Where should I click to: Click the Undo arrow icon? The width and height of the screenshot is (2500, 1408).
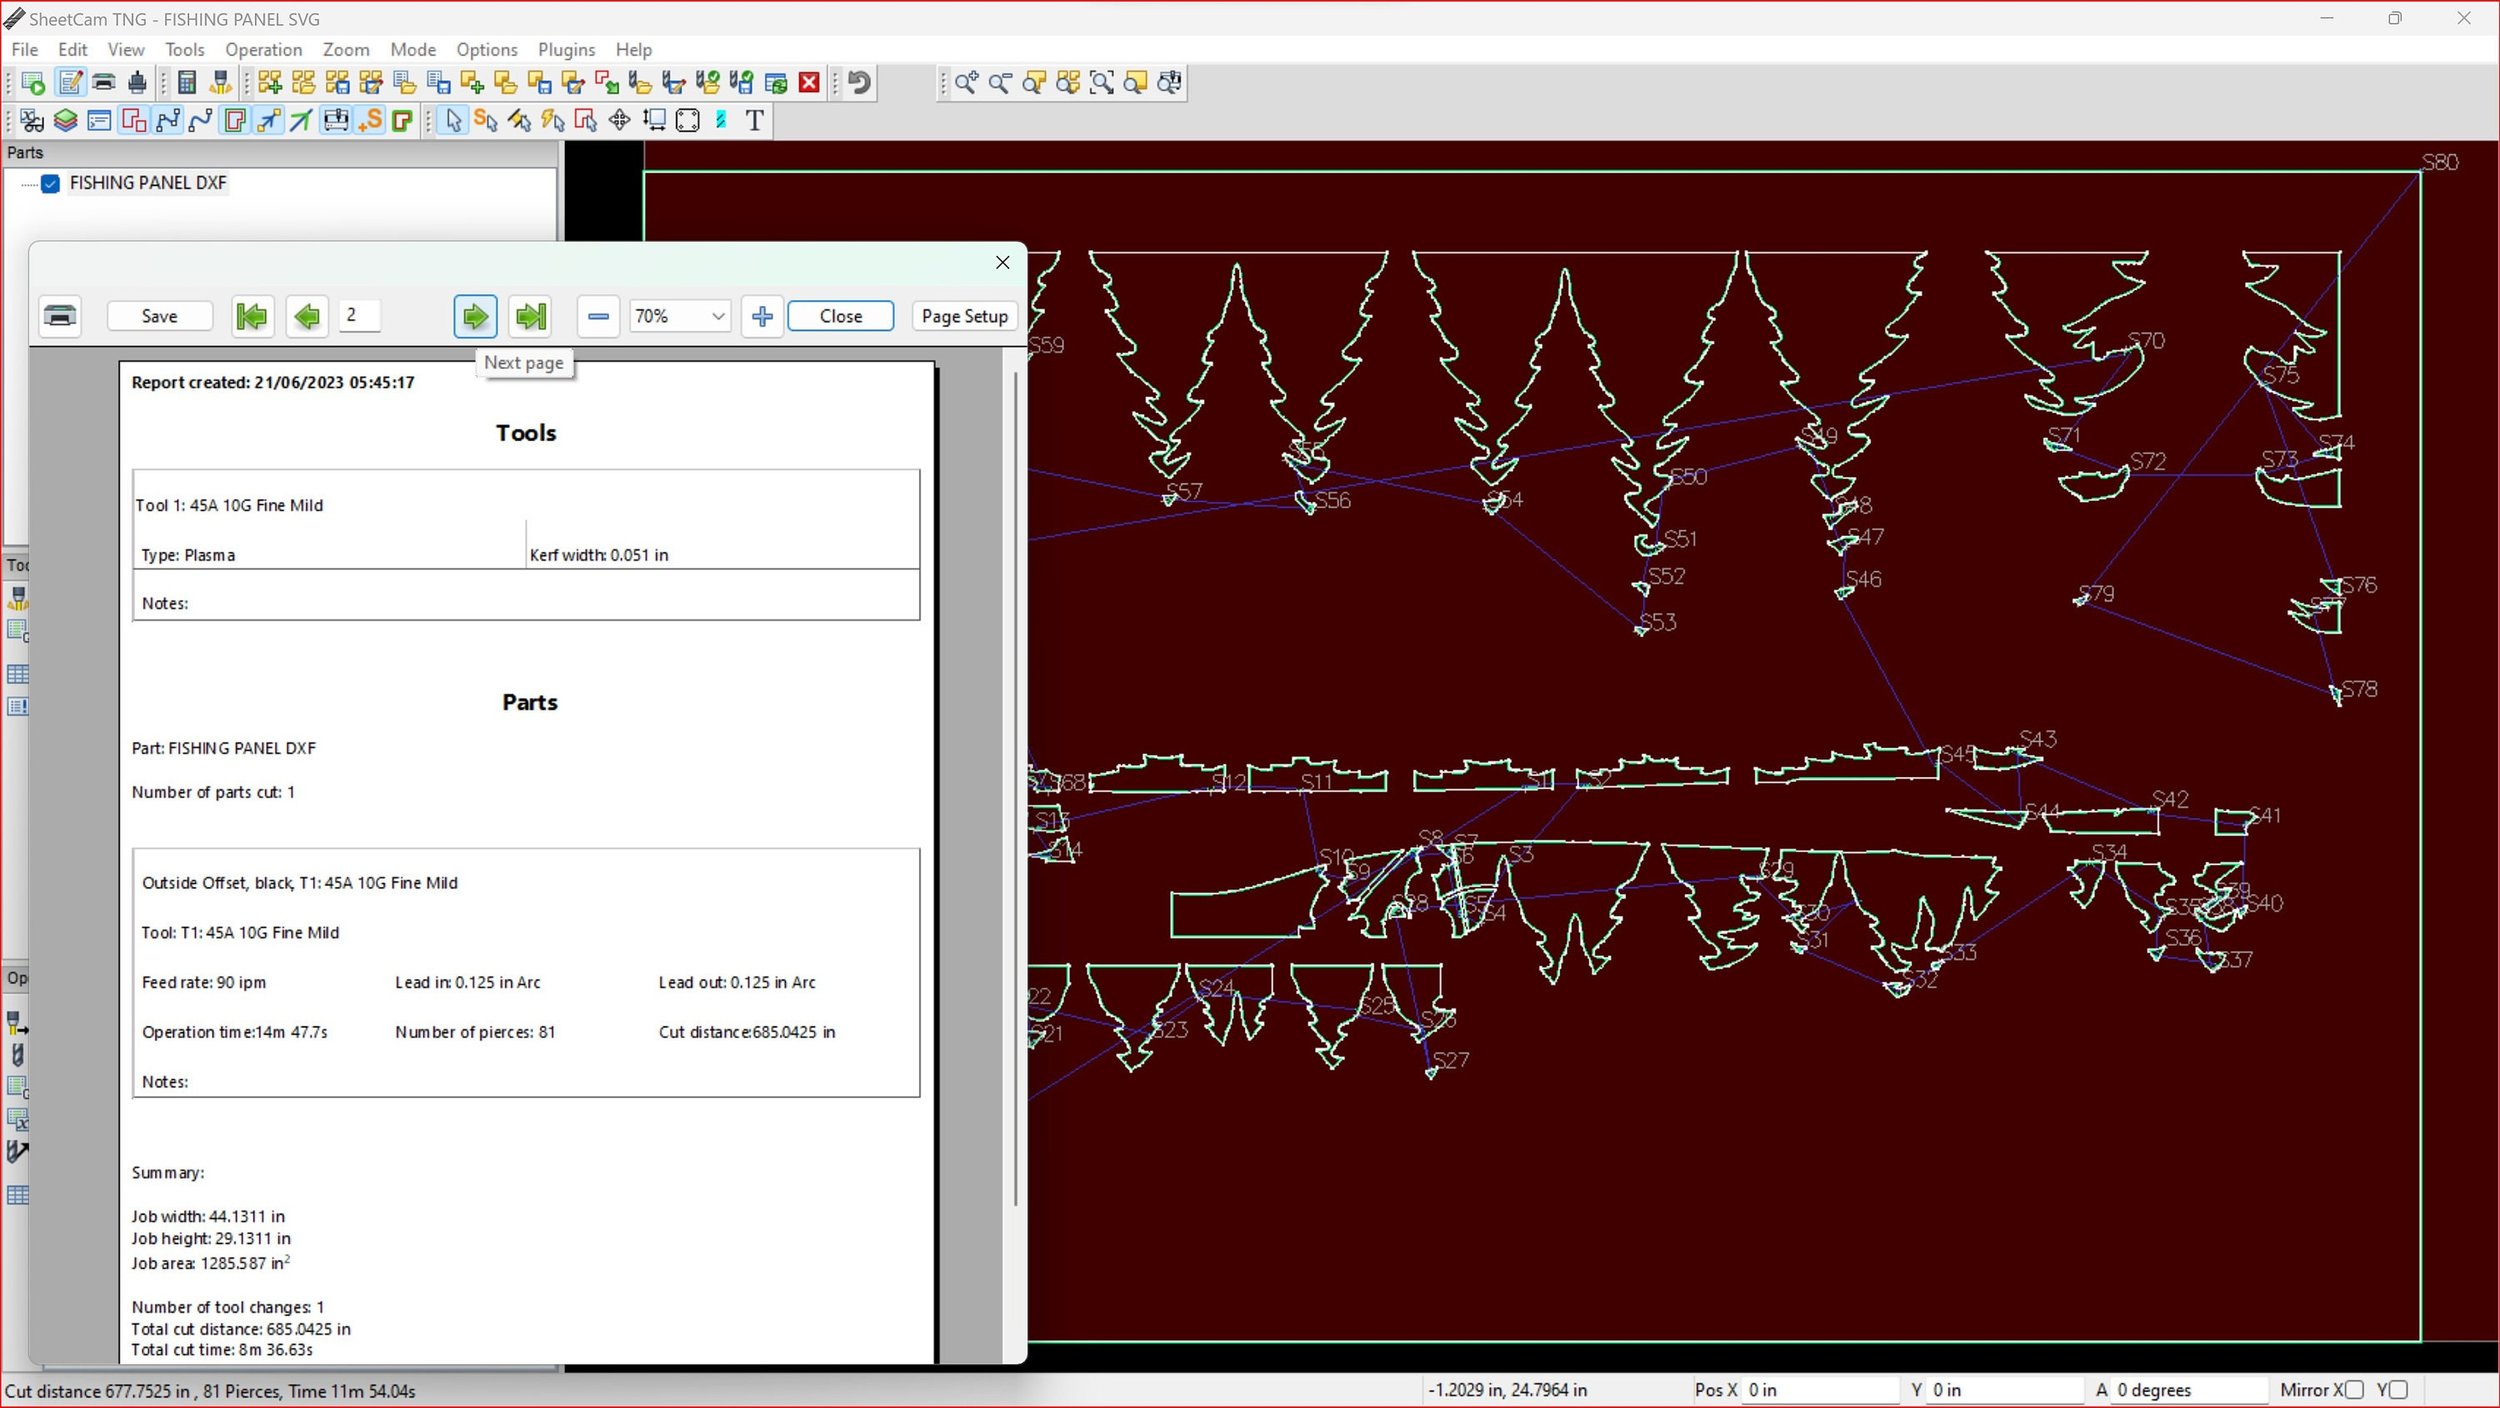pos(859,83)
